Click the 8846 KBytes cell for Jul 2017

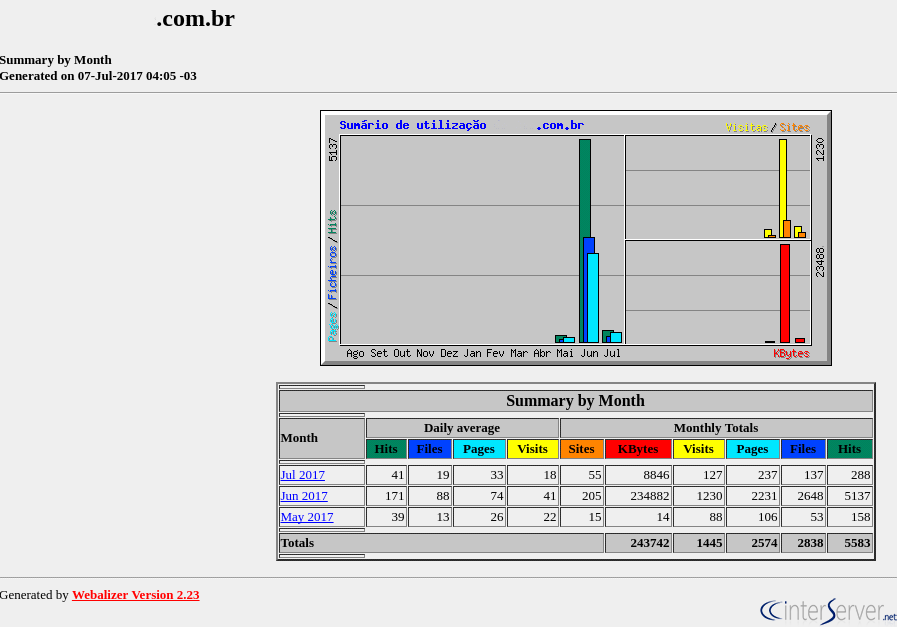tap(638, 475)
